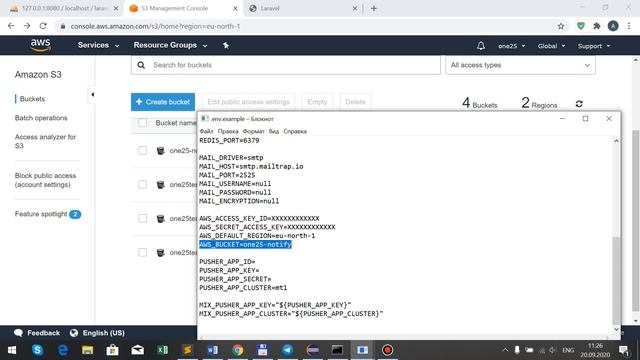The width and height of the screenshot is (640, 360).
Task: Click the AWS logo in the console header
Action: coord(41,45)
